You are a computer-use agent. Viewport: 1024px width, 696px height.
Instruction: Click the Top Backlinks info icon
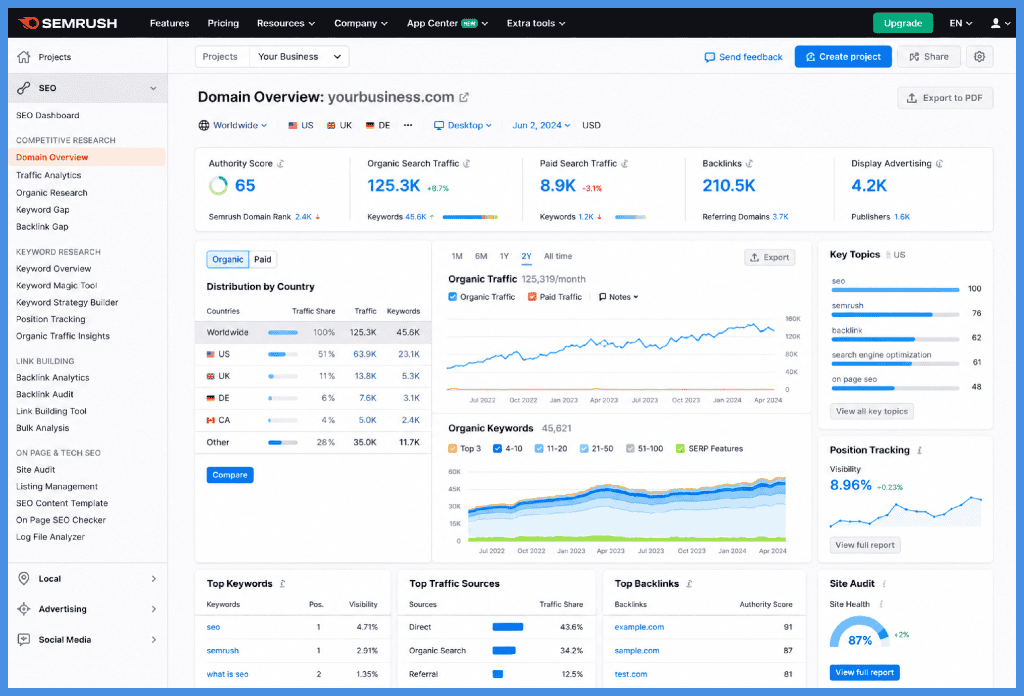689,584
